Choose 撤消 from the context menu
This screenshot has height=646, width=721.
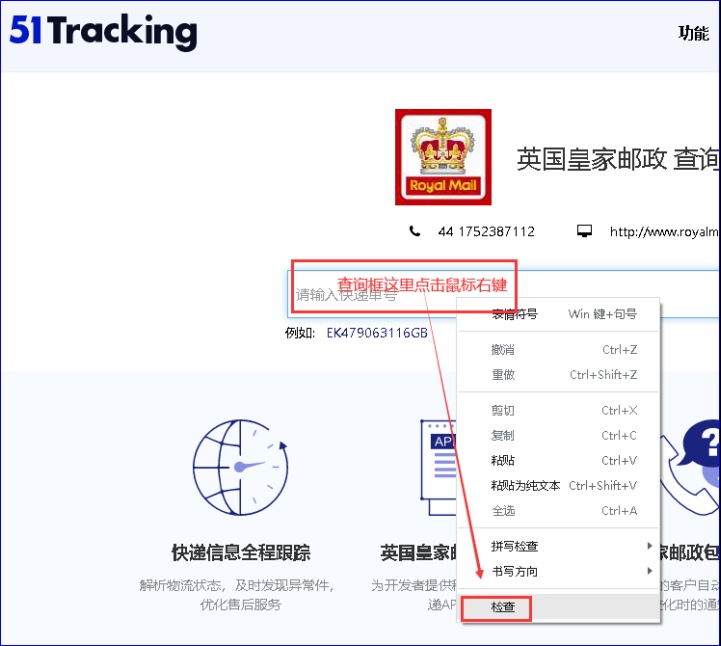(559, 350)
